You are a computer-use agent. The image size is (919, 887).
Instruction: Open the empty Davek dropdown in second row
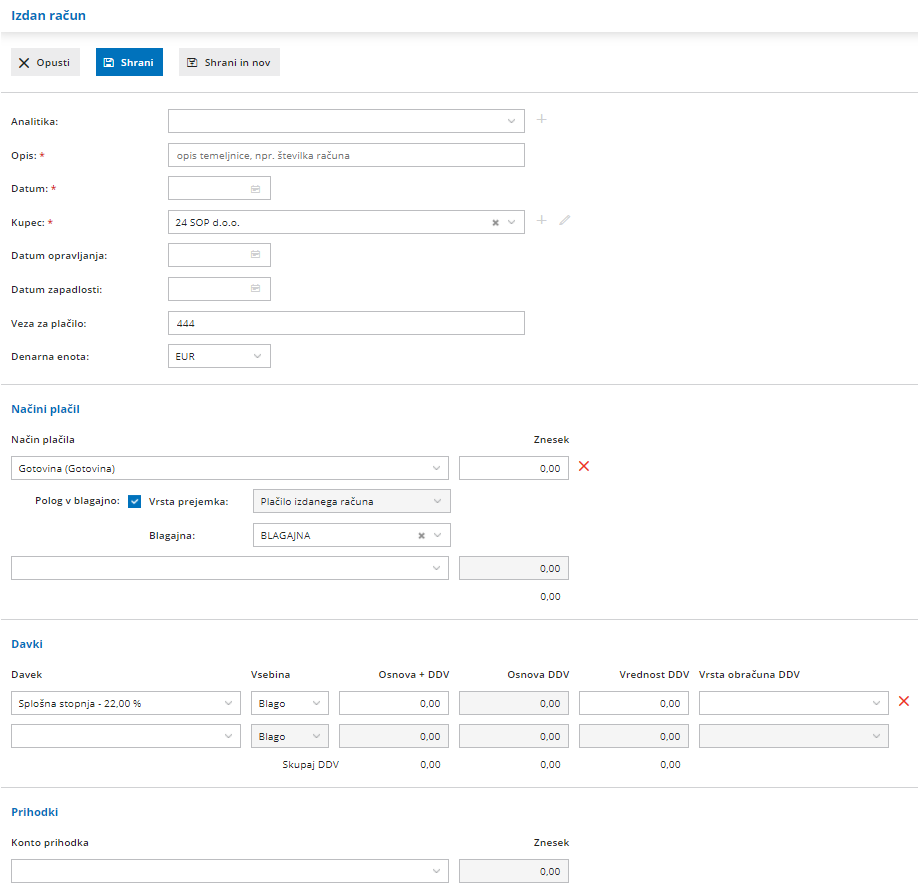click(126, 736)
